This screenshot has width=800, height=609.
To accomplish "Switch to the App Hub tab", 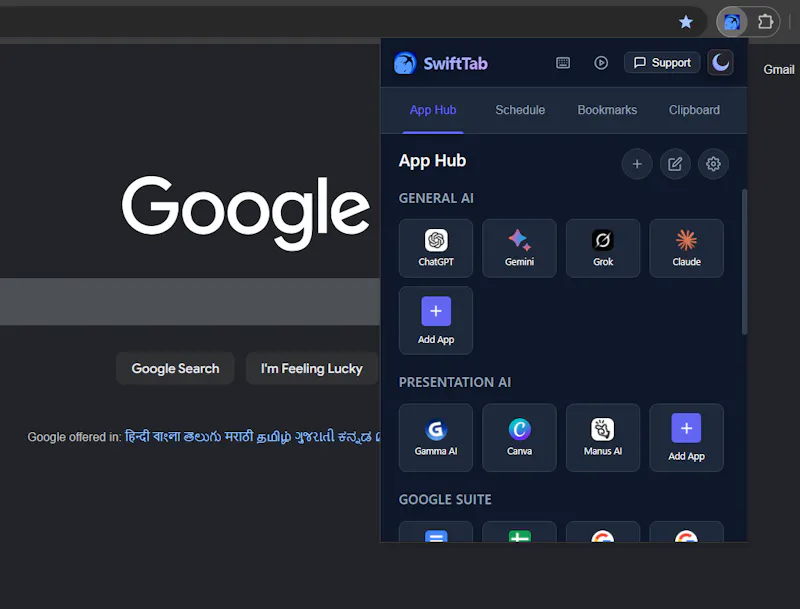I will (x=433, y=110).
